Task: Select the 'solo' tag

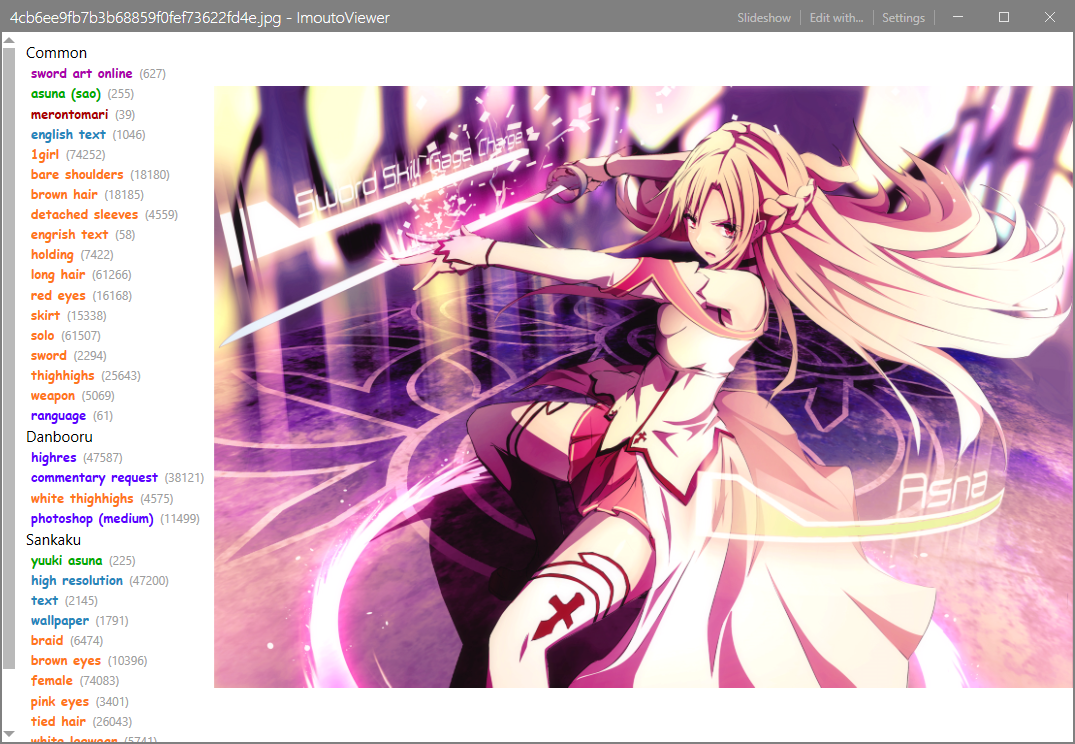Action: [43, 335]
